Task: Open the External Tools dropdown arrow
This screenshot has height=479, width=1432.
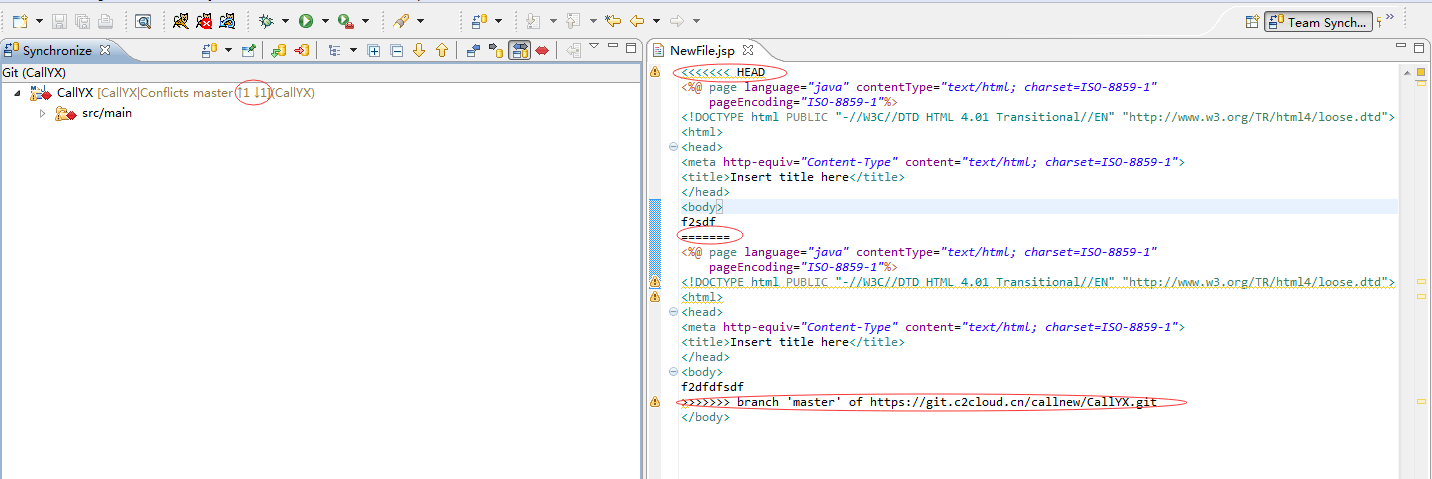Action: (365, 21)
